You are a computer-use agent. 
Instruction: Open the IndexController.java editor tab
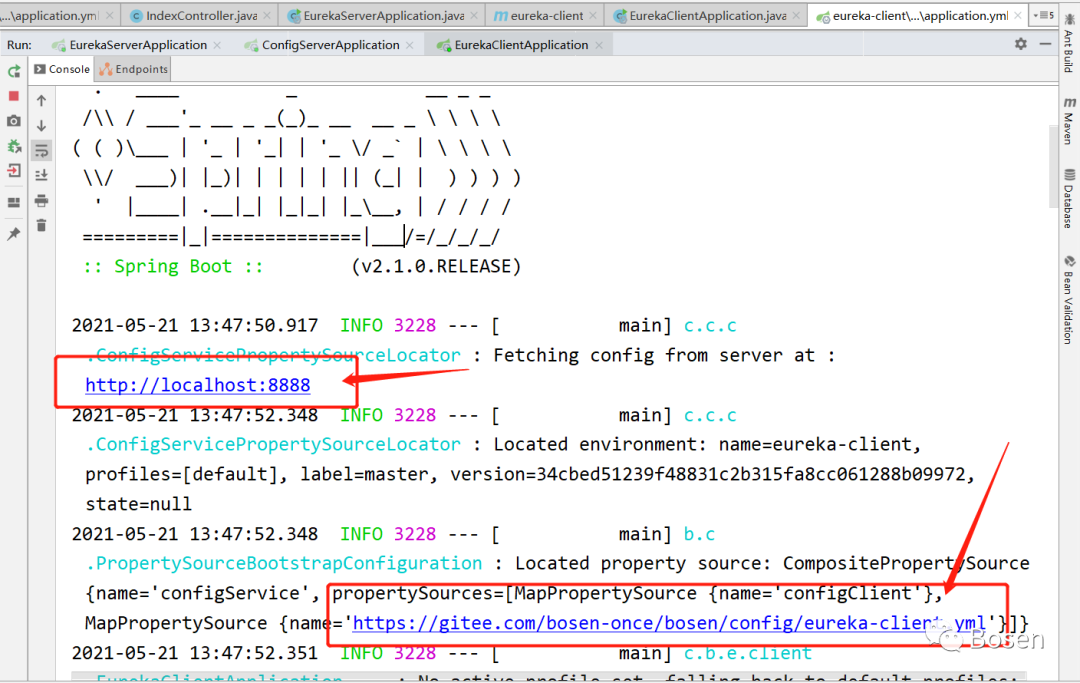click(201, 15)
